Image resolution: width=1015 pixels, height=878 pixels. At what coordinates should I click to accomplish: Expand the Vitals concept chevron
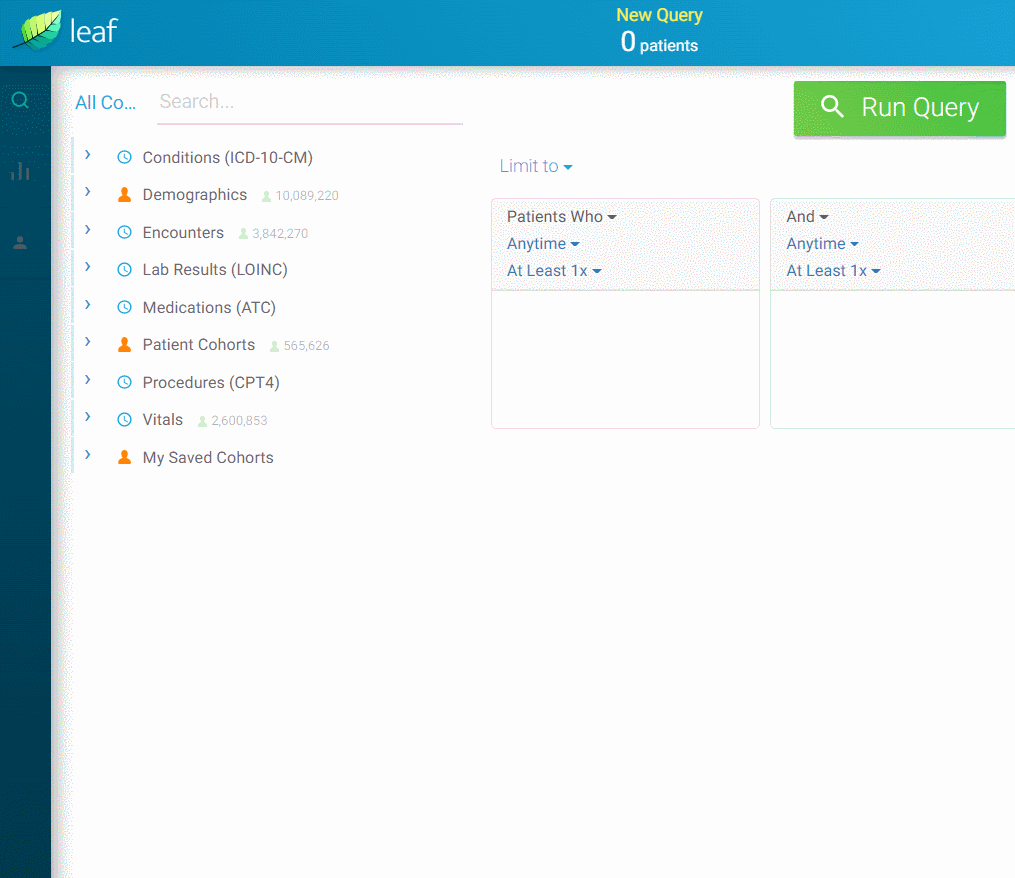(88, 417)
